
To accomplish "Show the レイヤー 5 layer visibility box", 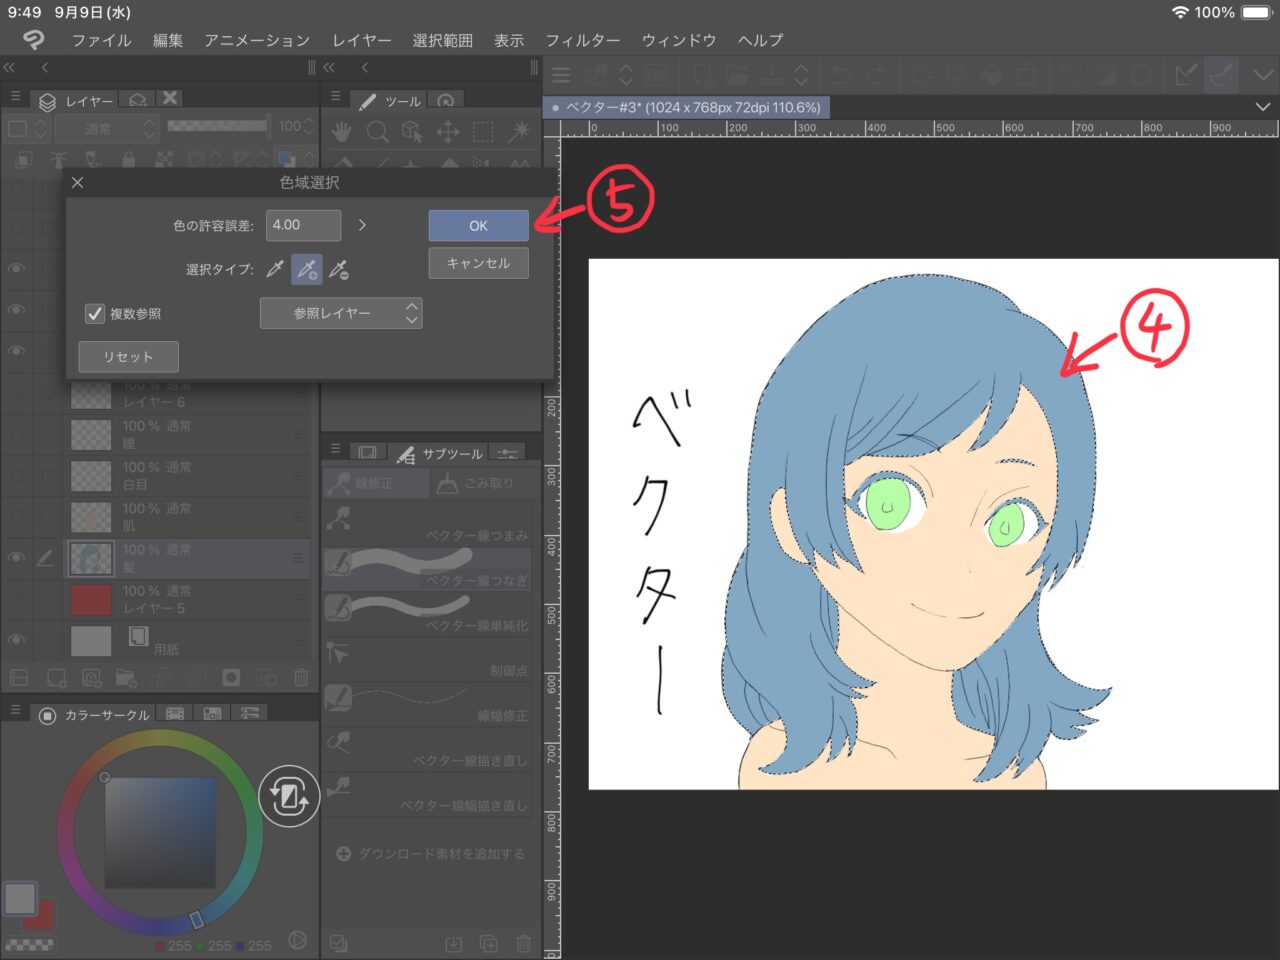I will point(16,599).
